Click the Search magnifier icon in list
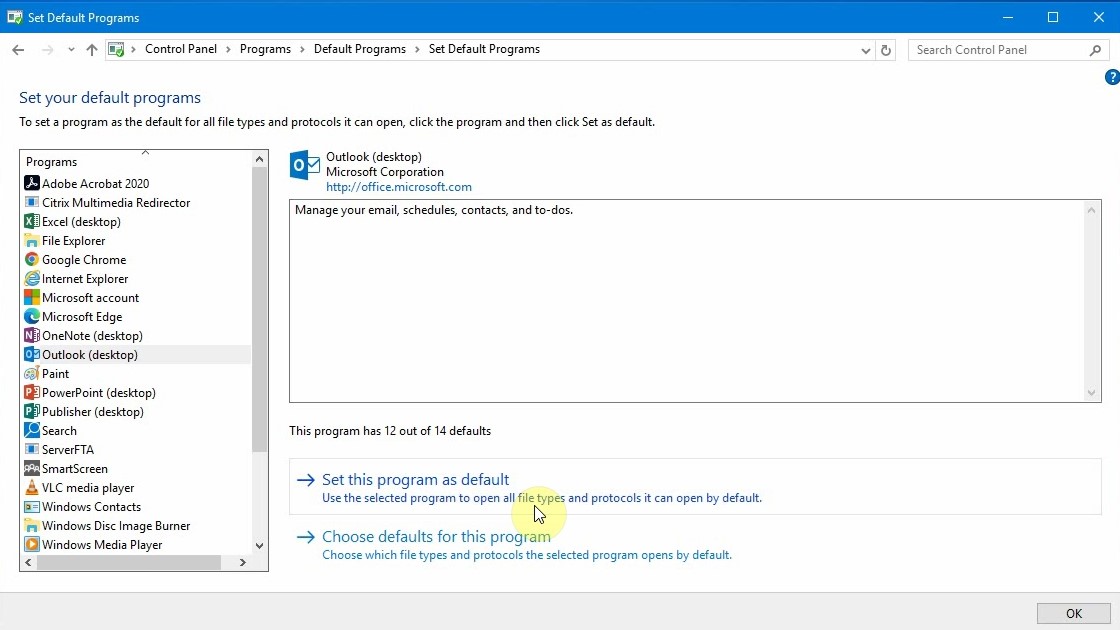The width and height of the screenshot is (1120, 630). tap(31, 430)
